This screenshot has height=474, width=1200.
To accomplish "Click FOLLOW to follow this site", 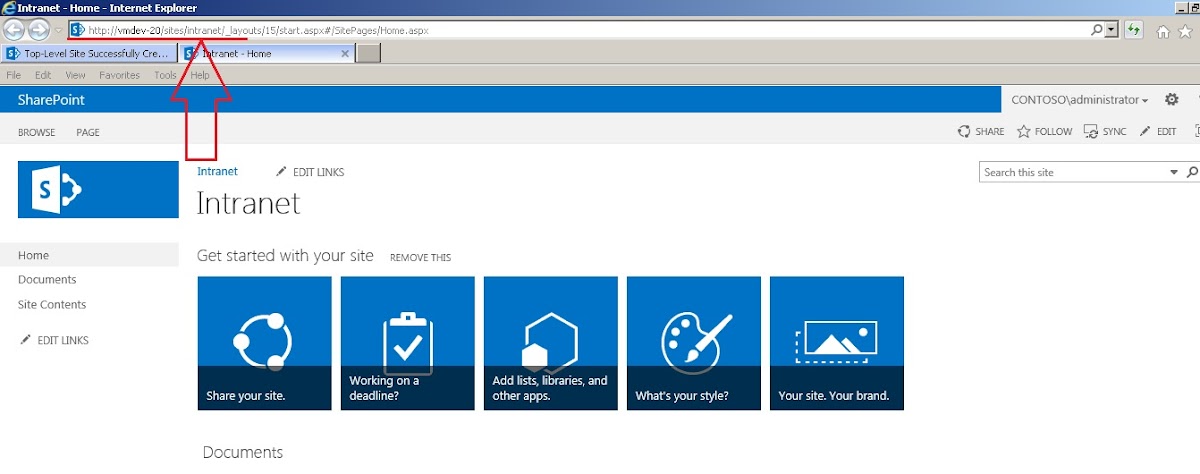I will coord(1044,131).
